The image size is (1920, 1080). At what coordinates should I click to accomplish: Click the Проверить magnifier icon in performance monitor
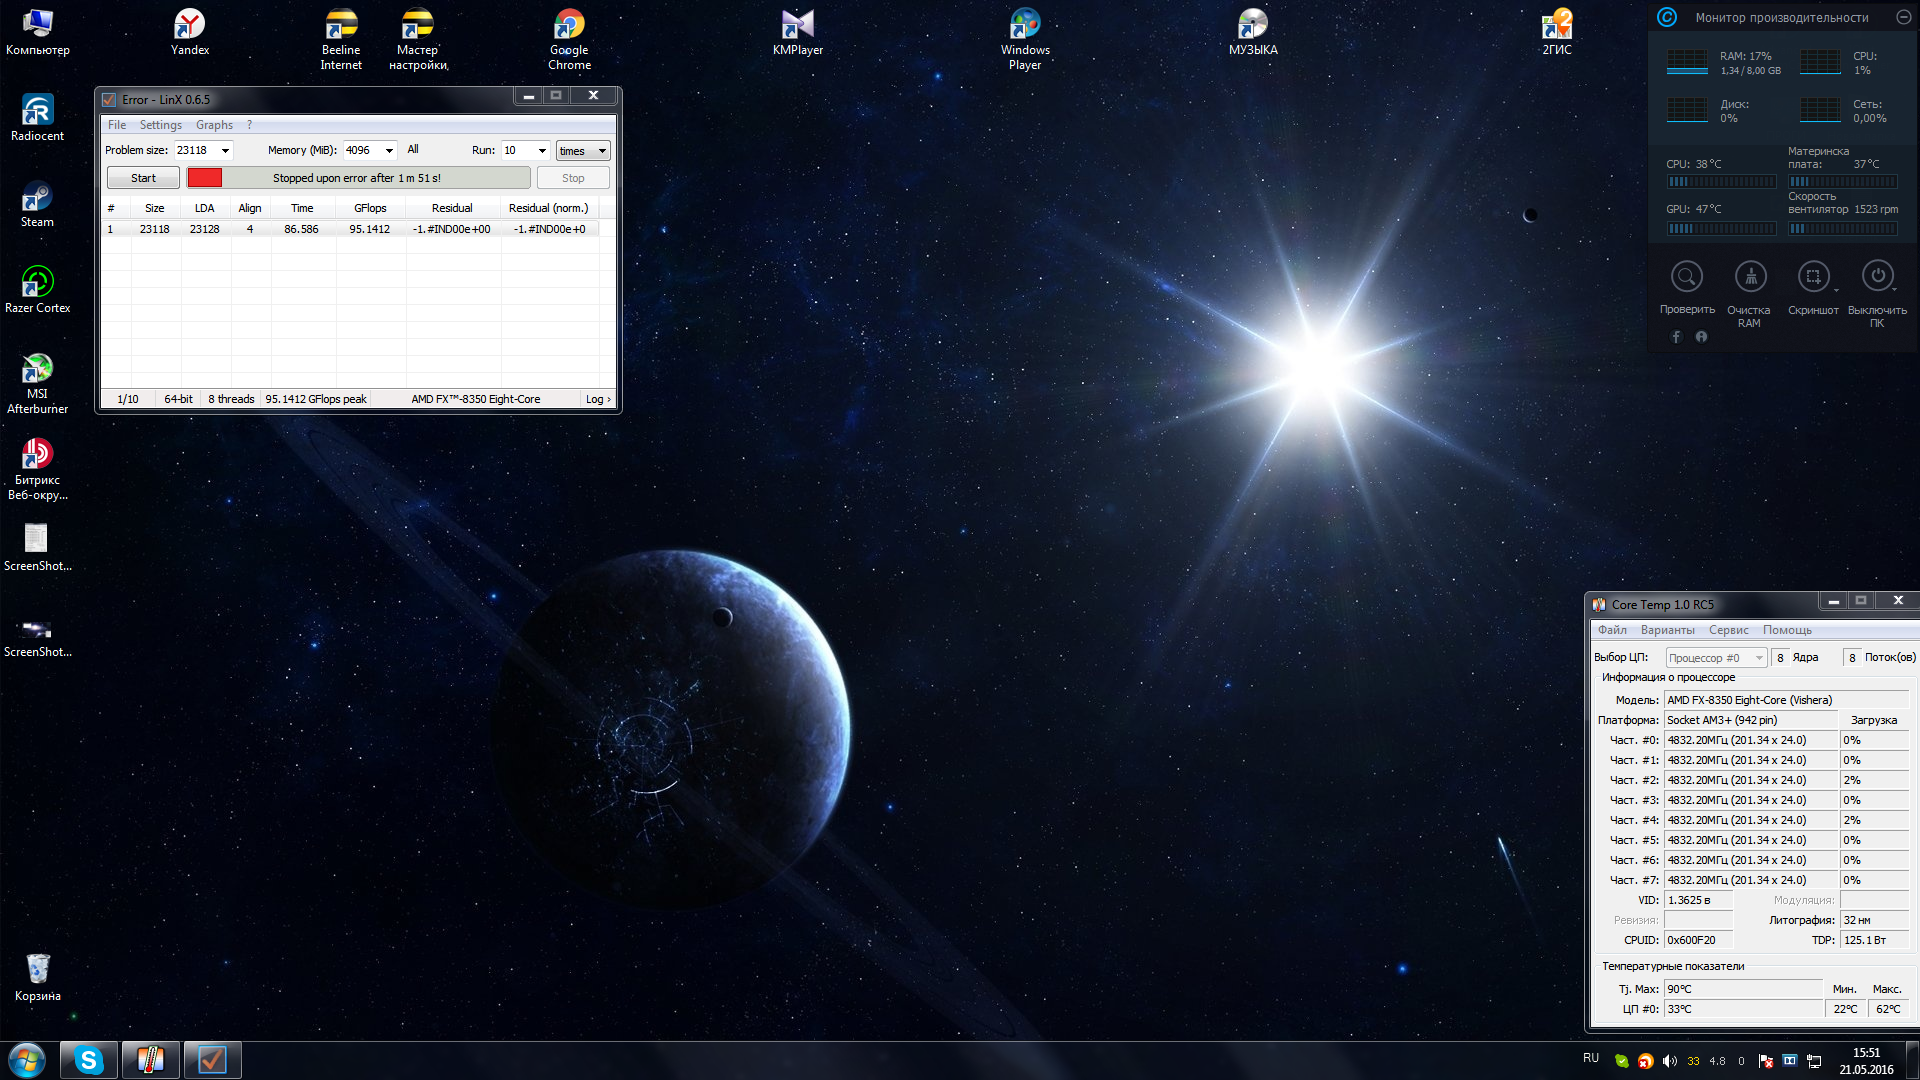pyautogui.click(x=1687, y=277)
